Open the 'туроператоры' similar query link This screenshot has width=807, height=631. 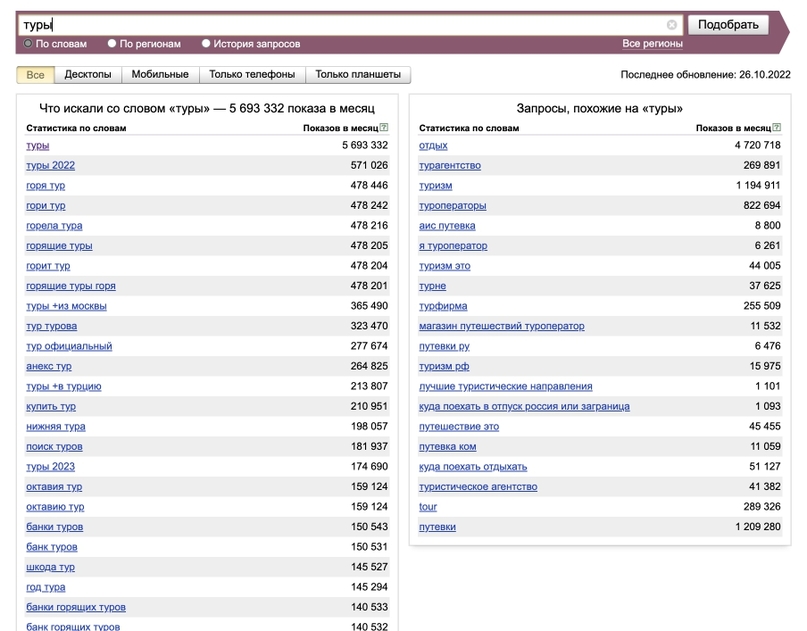tap(452, 206)
